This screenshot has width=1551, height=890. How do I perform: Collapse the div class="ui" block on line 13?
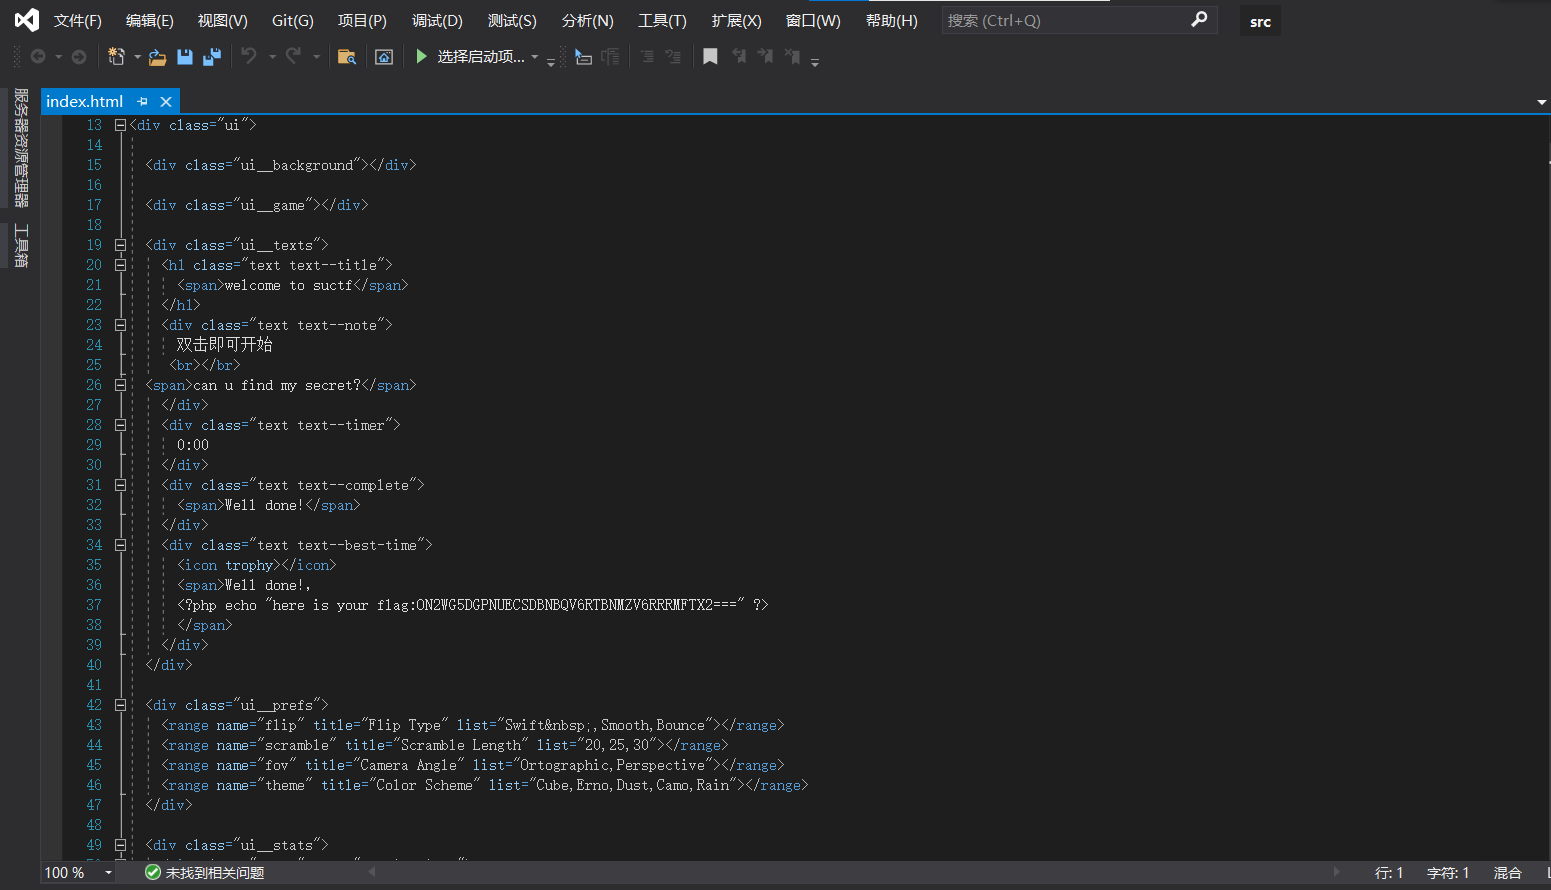120,125
